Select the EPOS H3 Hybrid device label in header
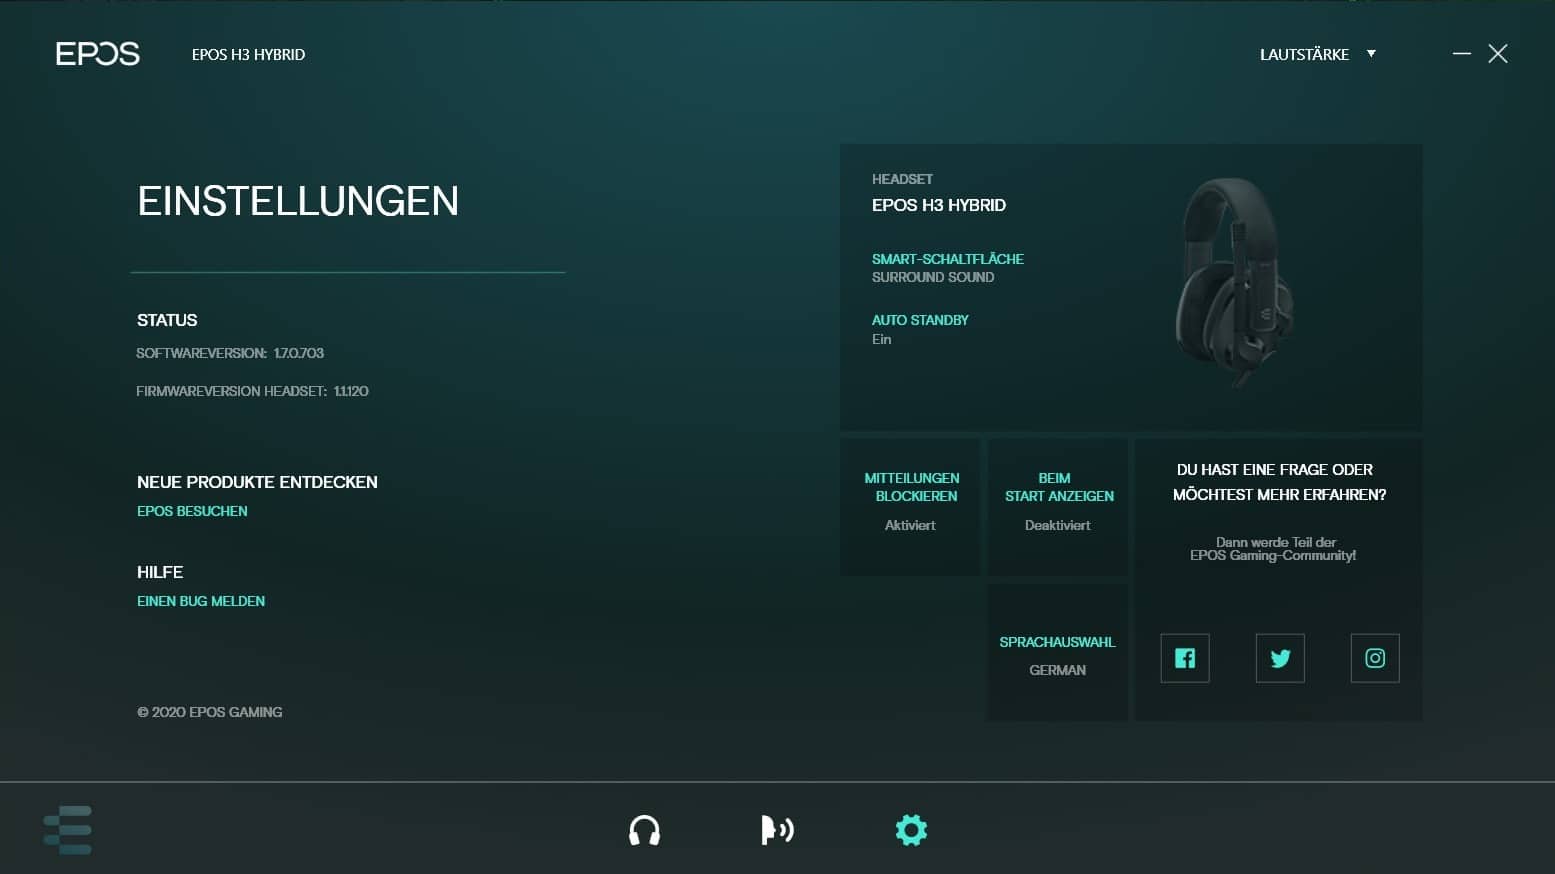1555x874 pixels. 248,55
